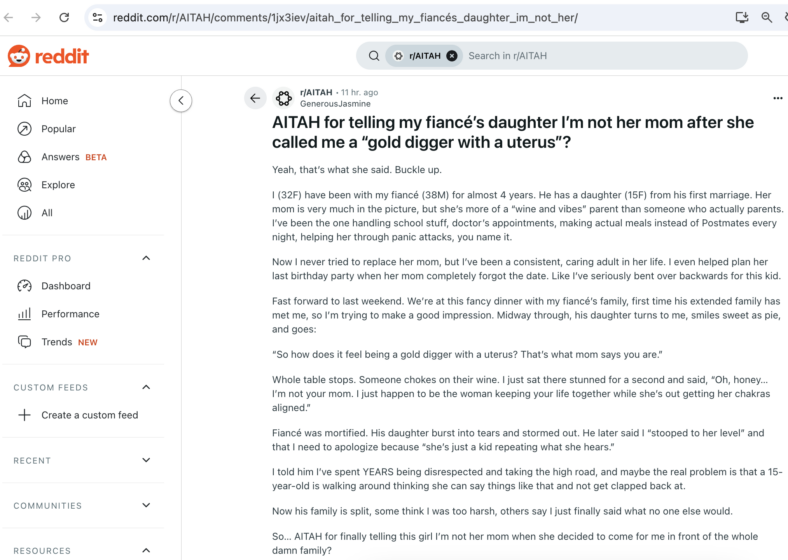Click the paragraph beginning 'Fast forward to last weekend'
The width and height of the screenshot is (788, 560).
coord(526,315)
